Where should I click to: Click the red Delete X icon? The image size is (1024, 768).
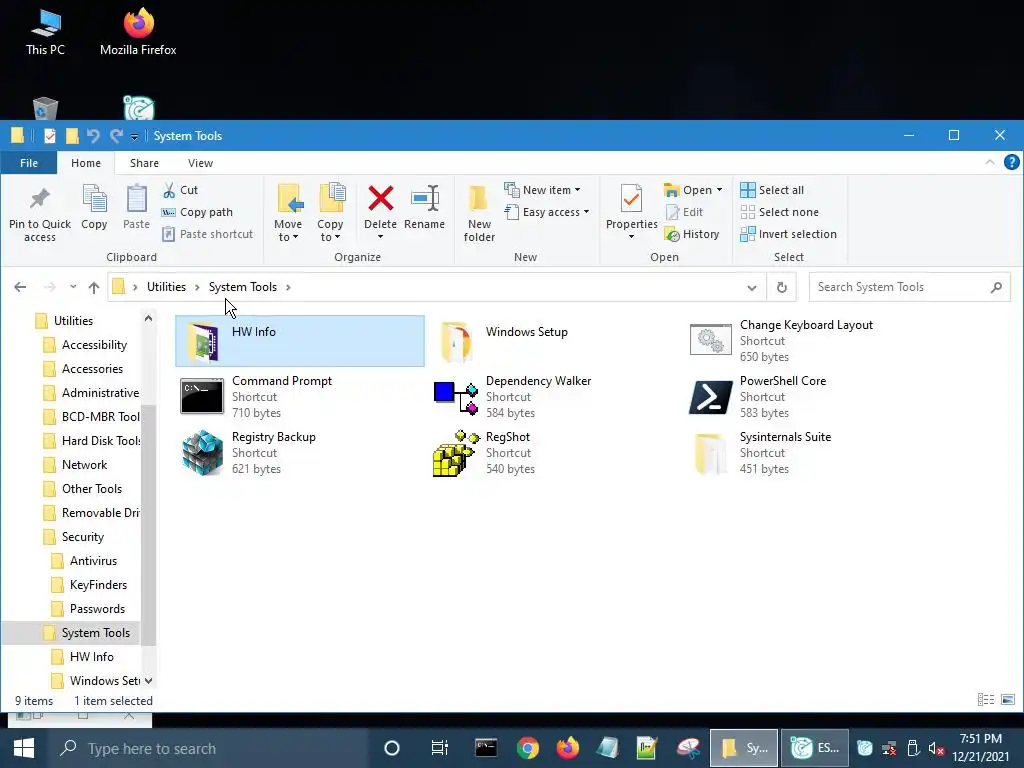(x=380, y=199)
